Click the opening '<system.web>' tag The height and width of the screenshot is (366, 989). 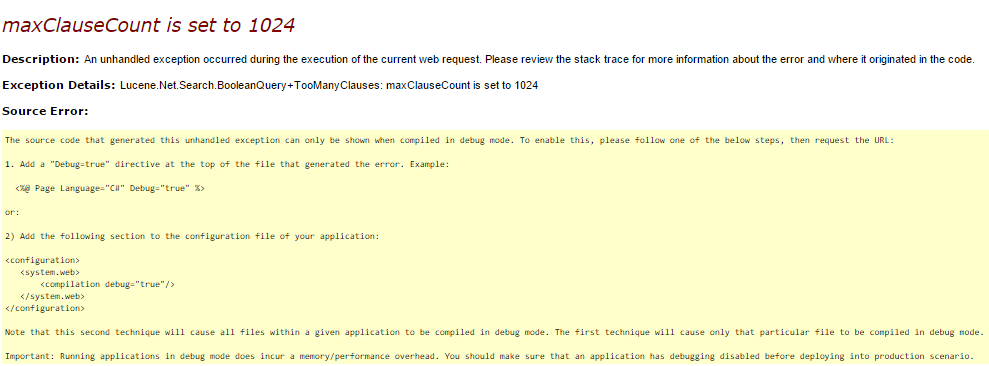(50, 272)
